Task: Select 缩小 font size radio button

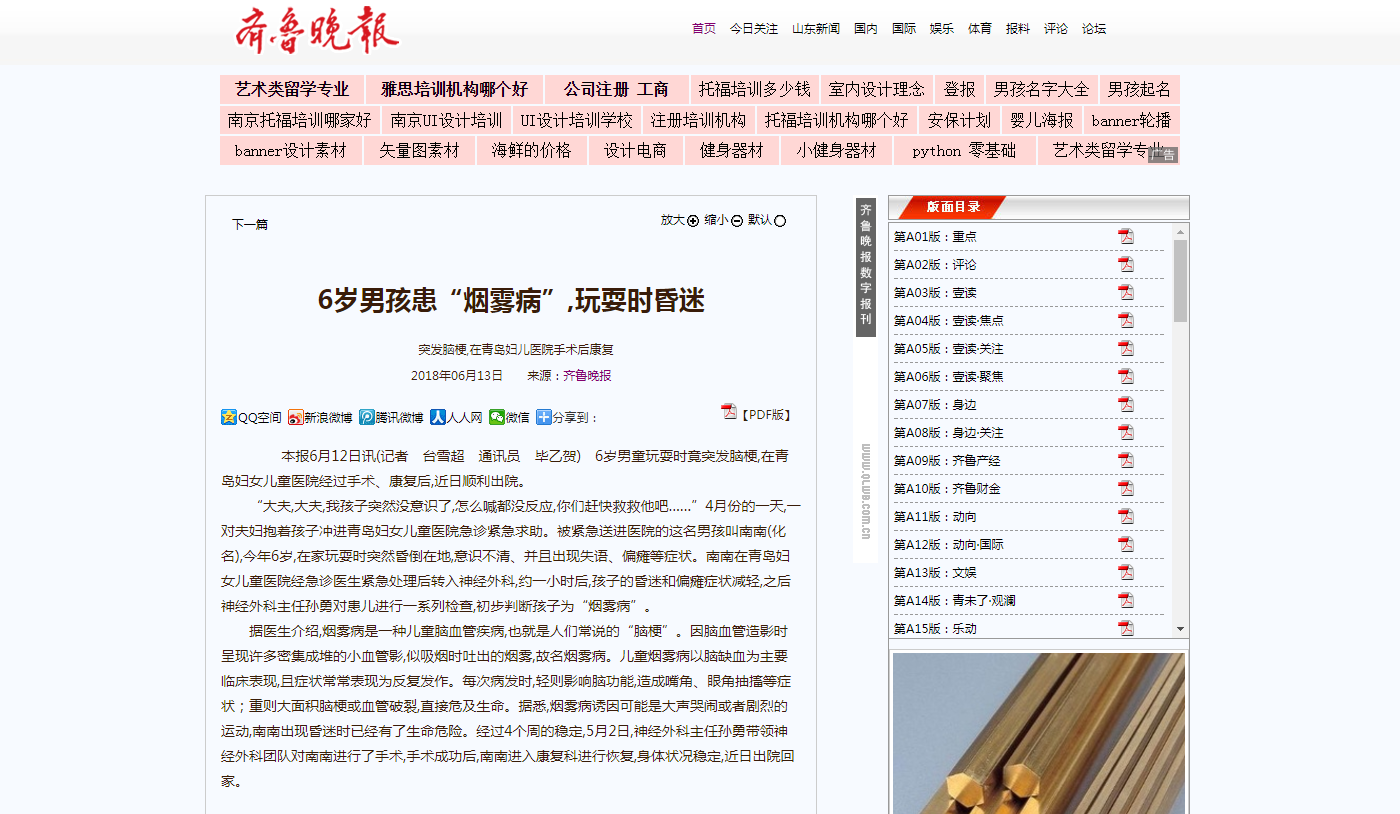Action: click(x=737, y=221)
